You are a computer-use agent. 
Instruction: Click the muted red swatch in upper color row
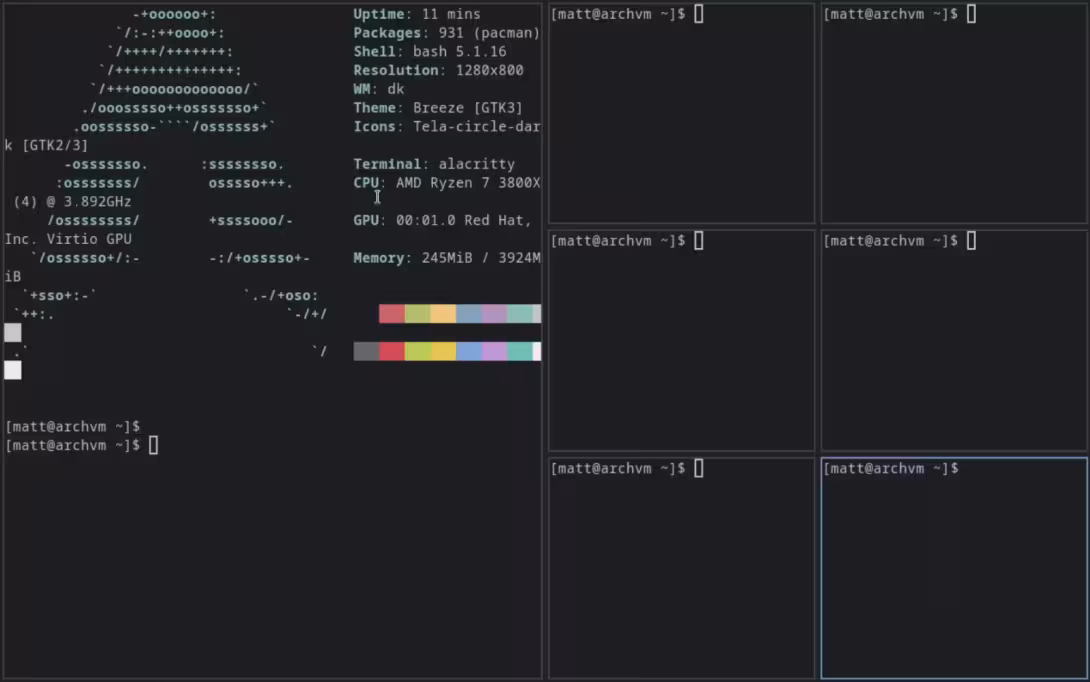click(x=391, y=314)
